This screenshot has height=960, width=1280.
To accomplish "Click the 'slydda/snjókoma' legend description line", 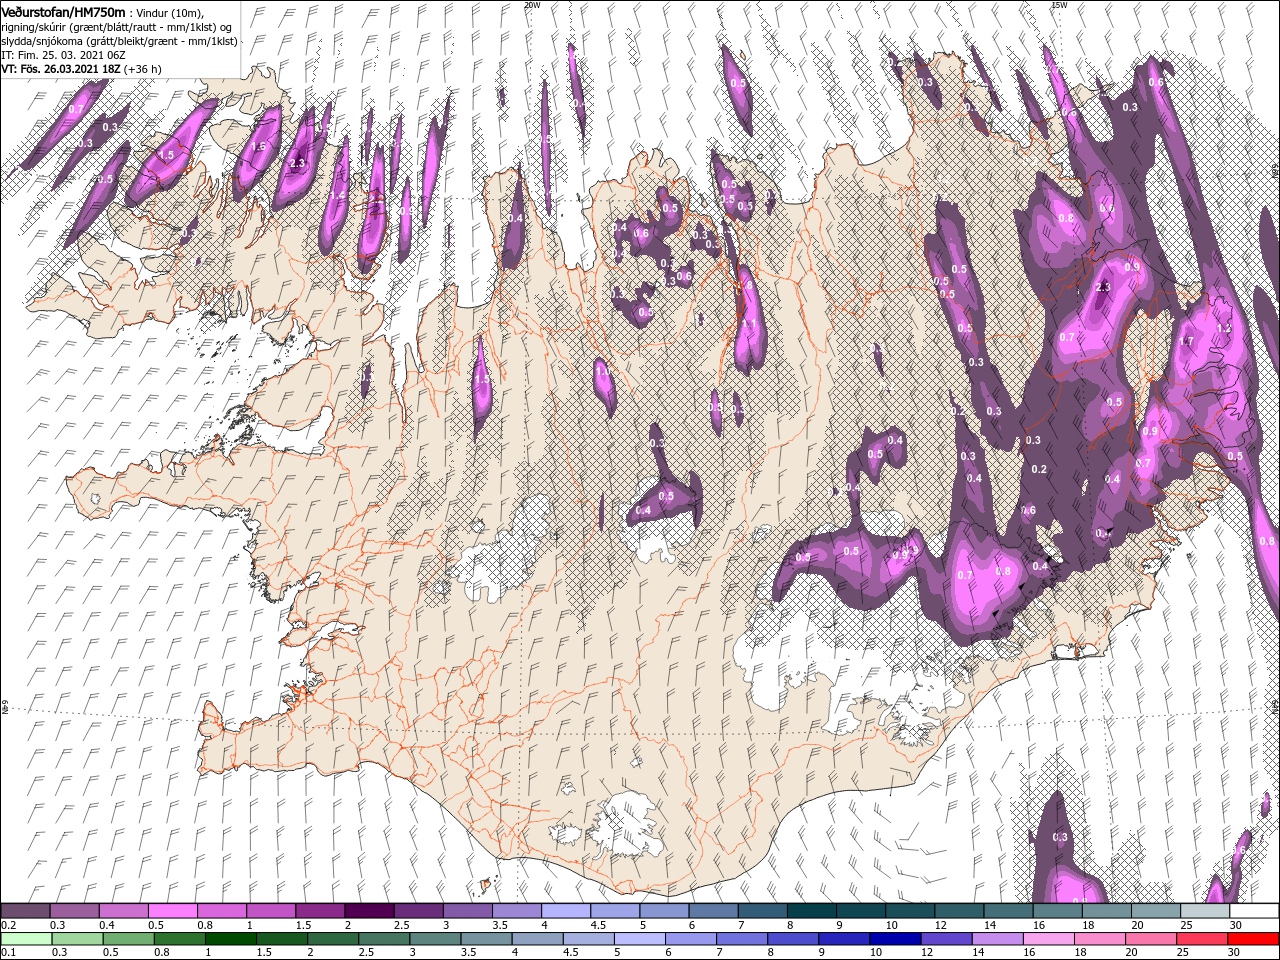I will coord(119,40).
